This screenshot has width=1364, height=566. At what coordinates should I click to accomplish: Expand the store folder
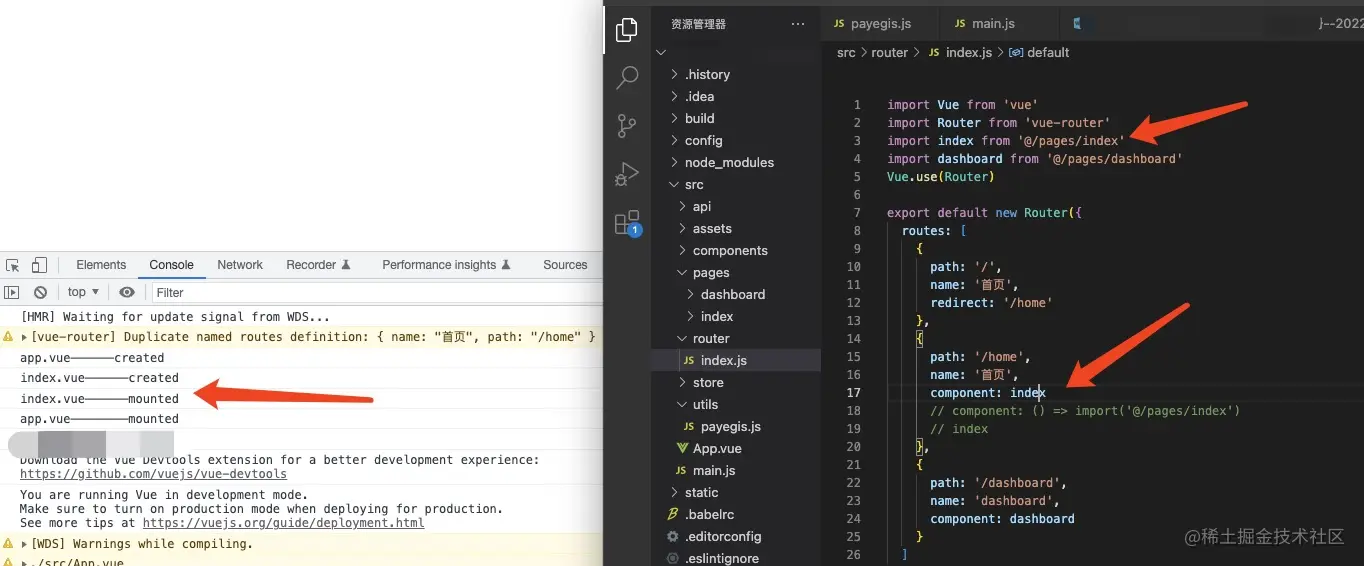683,382
